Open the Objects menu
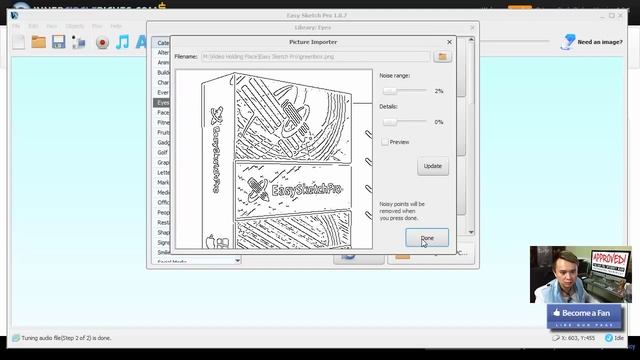 74,26
